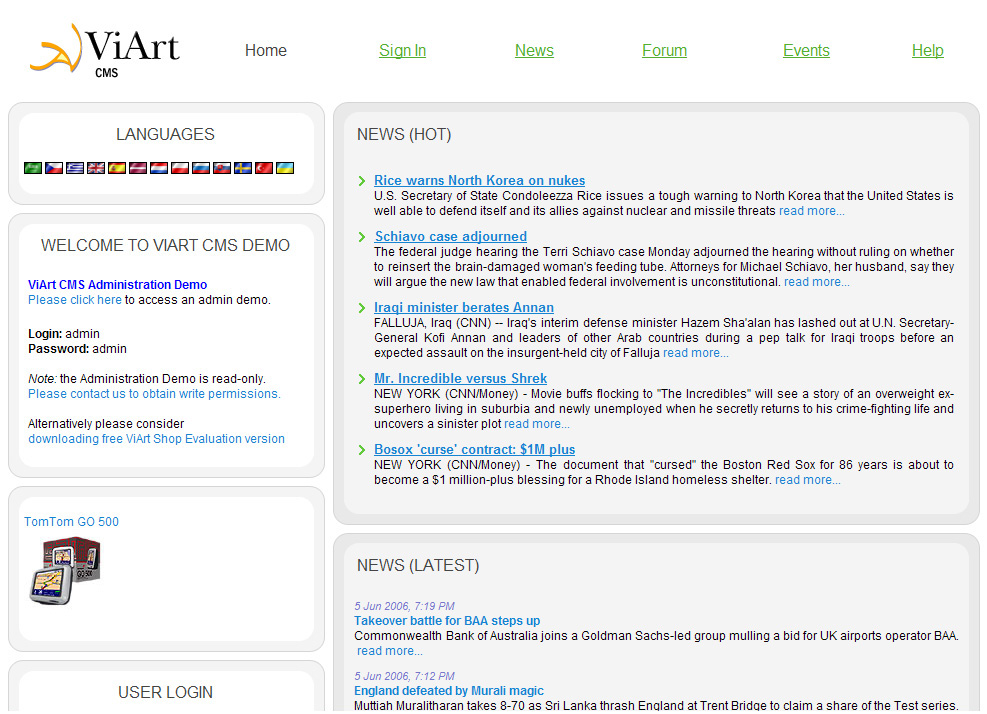The width and height of the screenshot is (987, 714).
Task: Click the date 5 Jun 2006, 7:12 PM
Action: tap(404, 676)
